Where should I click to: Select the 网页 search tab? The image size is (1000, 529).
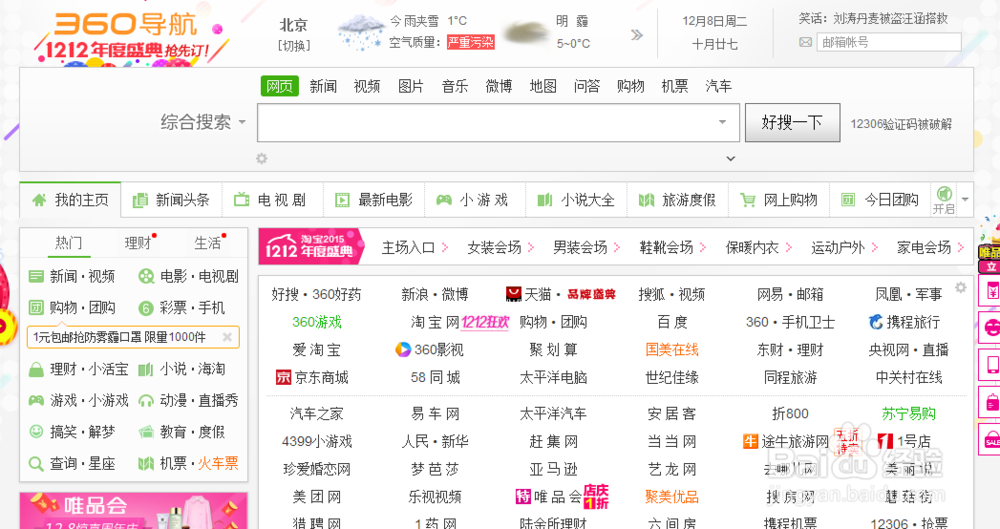pos(279,86)
